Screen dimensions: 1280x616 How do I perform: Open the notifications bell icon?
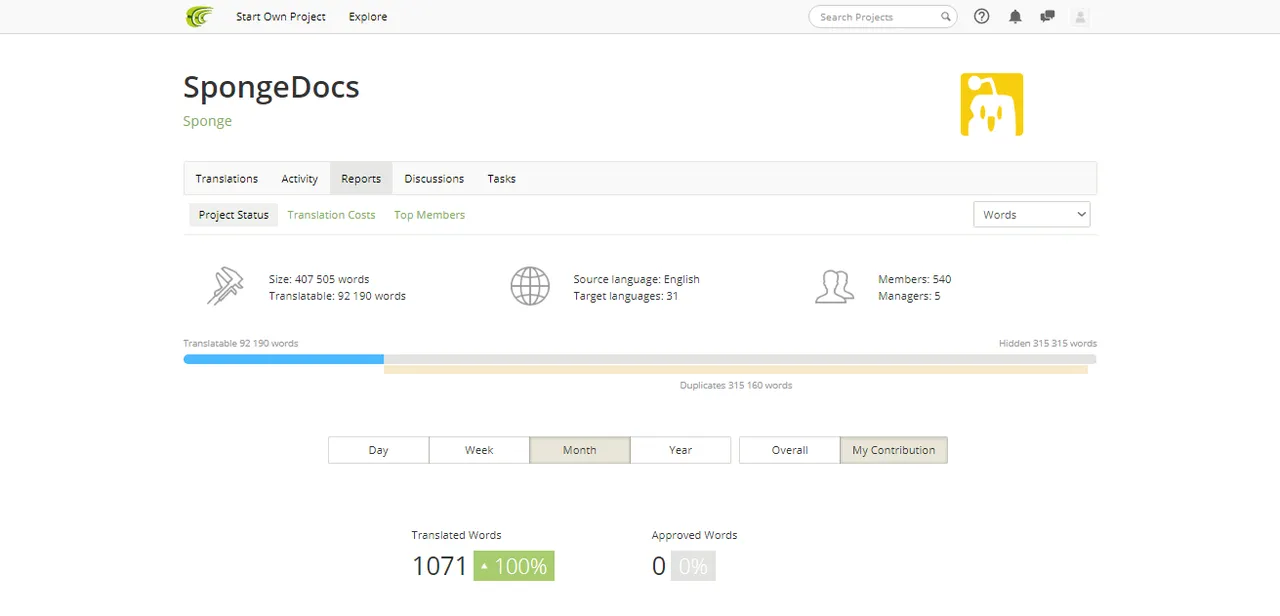pos(1015,17)
